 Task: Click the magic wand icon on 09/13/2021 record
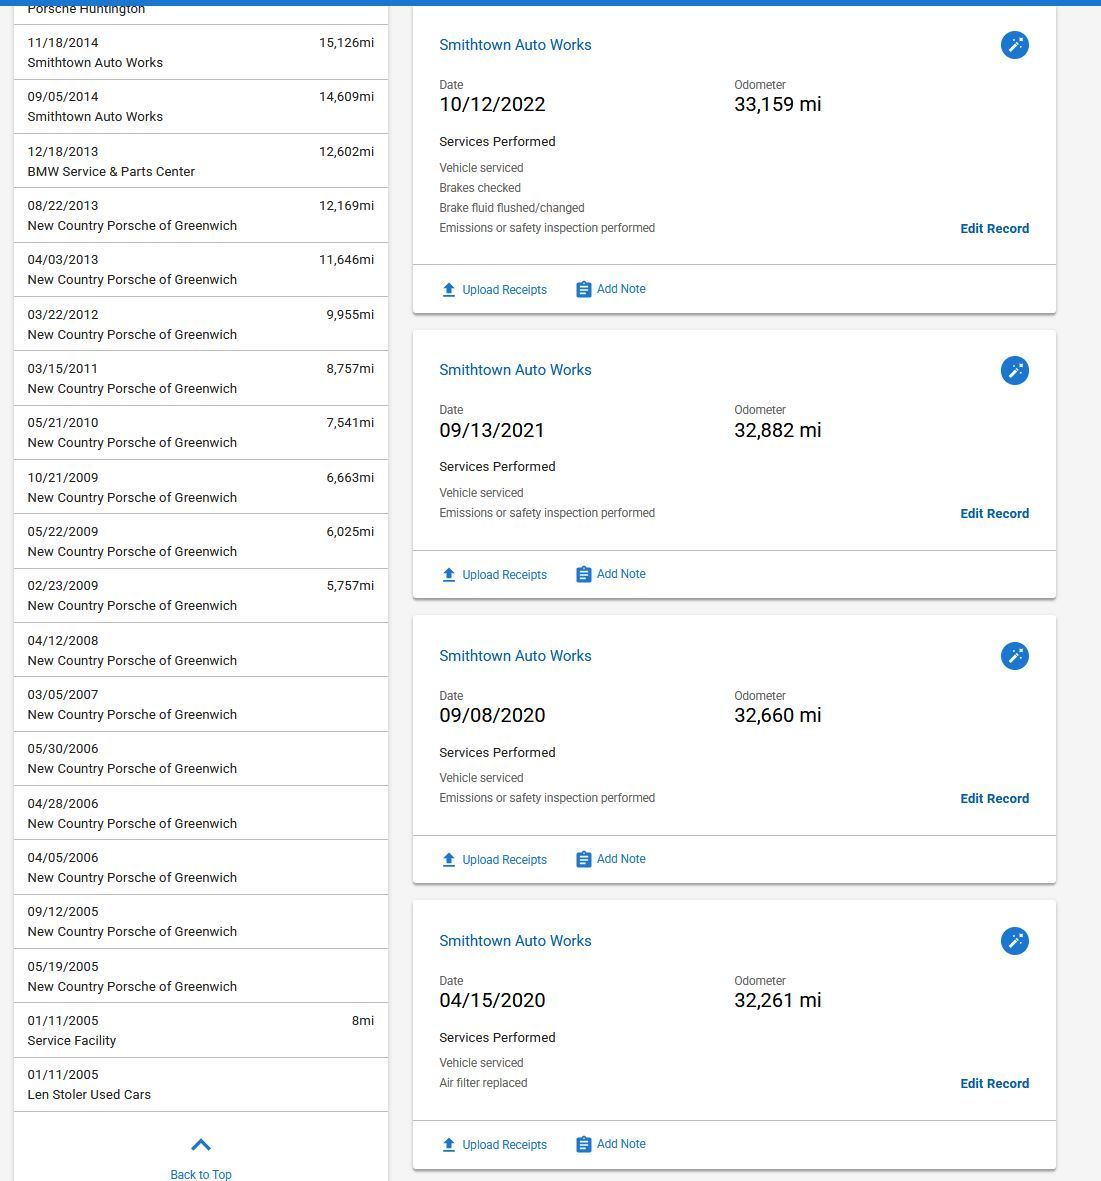coord(1014,371)
